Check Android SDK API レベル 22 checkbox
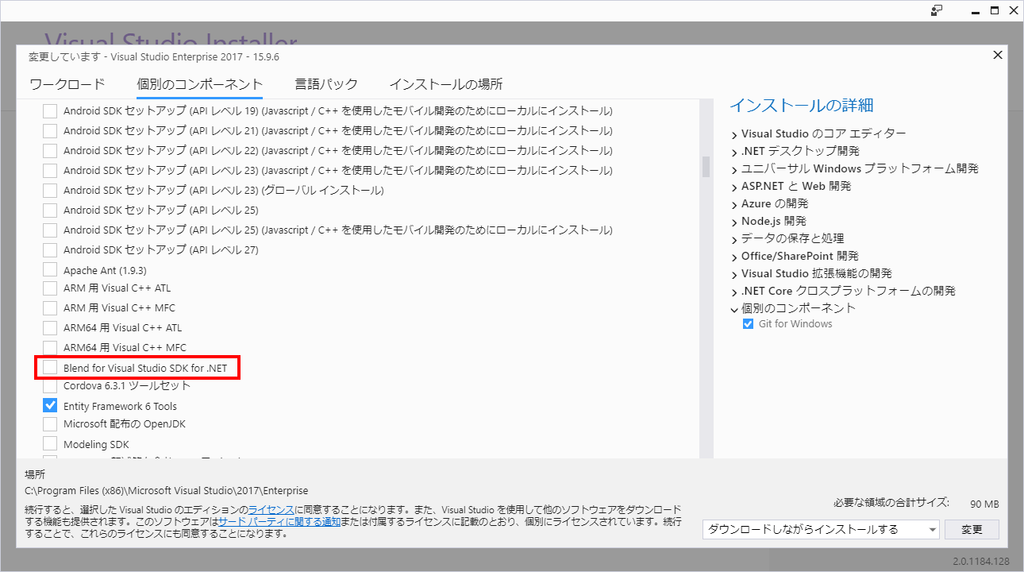1024x572 pixels. (50, 150)
